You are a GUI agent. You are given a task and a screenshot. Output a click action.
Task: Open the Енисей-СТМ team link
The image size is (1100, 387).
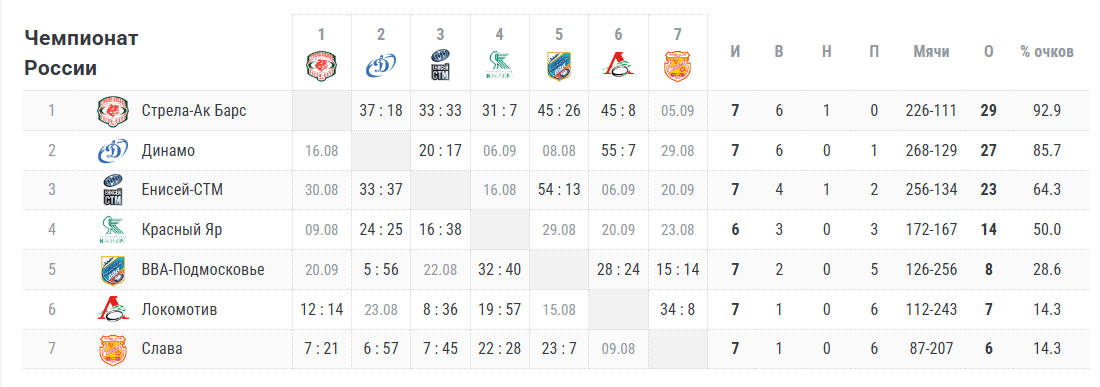180,189
